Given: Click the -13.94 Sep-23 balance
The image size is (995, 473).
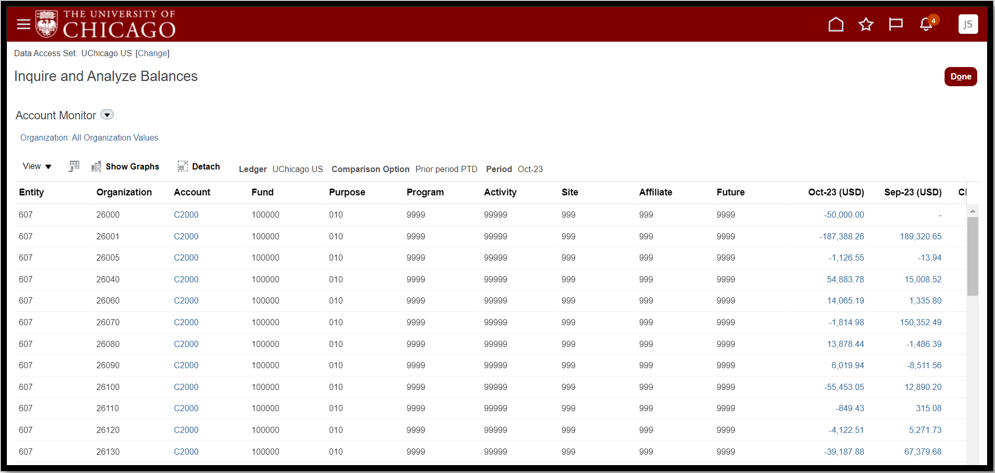Looking at the screenshot, I should tap(930, 258).
